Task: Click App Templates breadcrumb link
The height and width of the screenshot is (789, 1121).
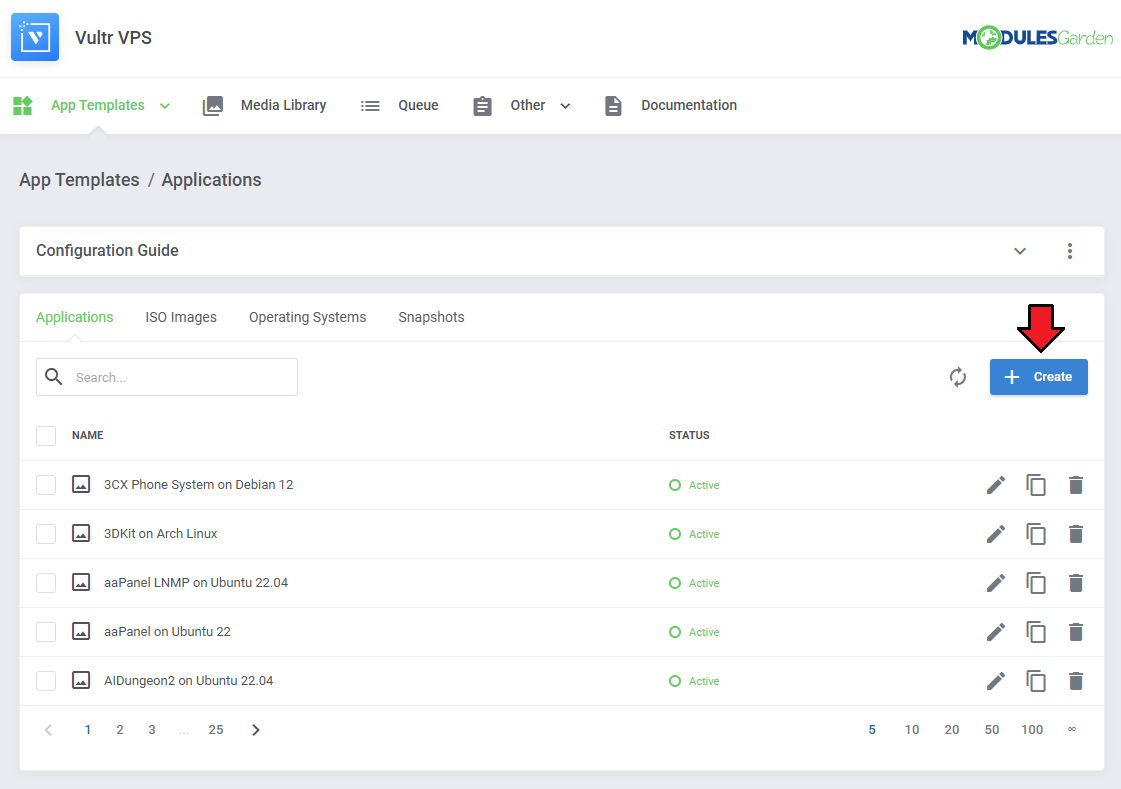Action: [79, 180]
